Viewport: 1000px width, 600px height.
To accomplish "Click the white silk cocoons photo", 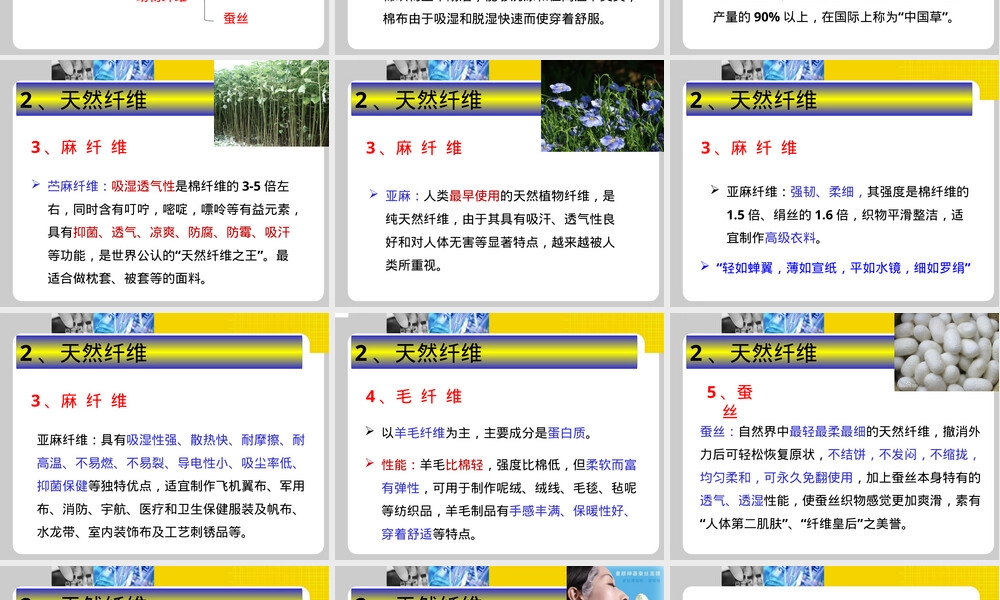I will click(946, 352).
